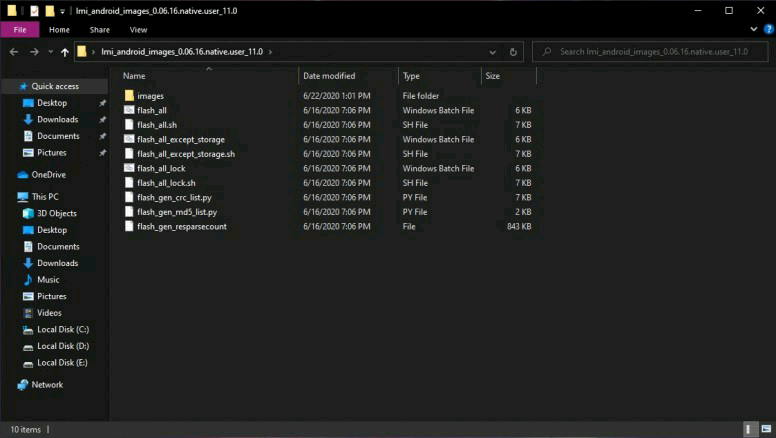The image size is (776, 438).
Task: Sort files by Date modified column header
Action: click(x=329, y=76)
